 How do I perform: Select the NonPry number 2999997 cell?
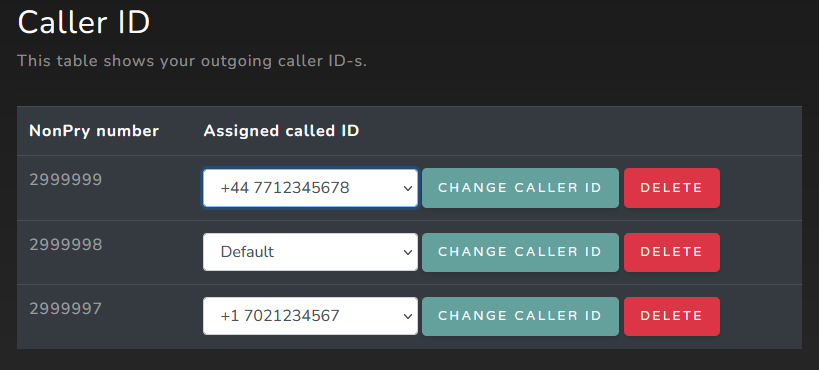66,309
